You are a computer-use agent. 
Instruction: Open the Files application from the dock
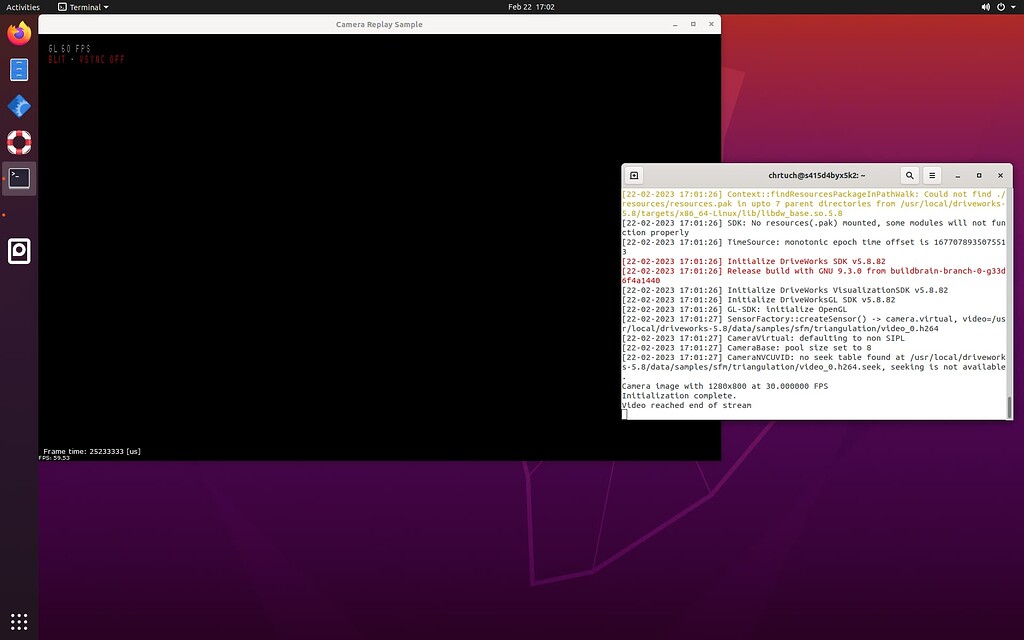18,69
